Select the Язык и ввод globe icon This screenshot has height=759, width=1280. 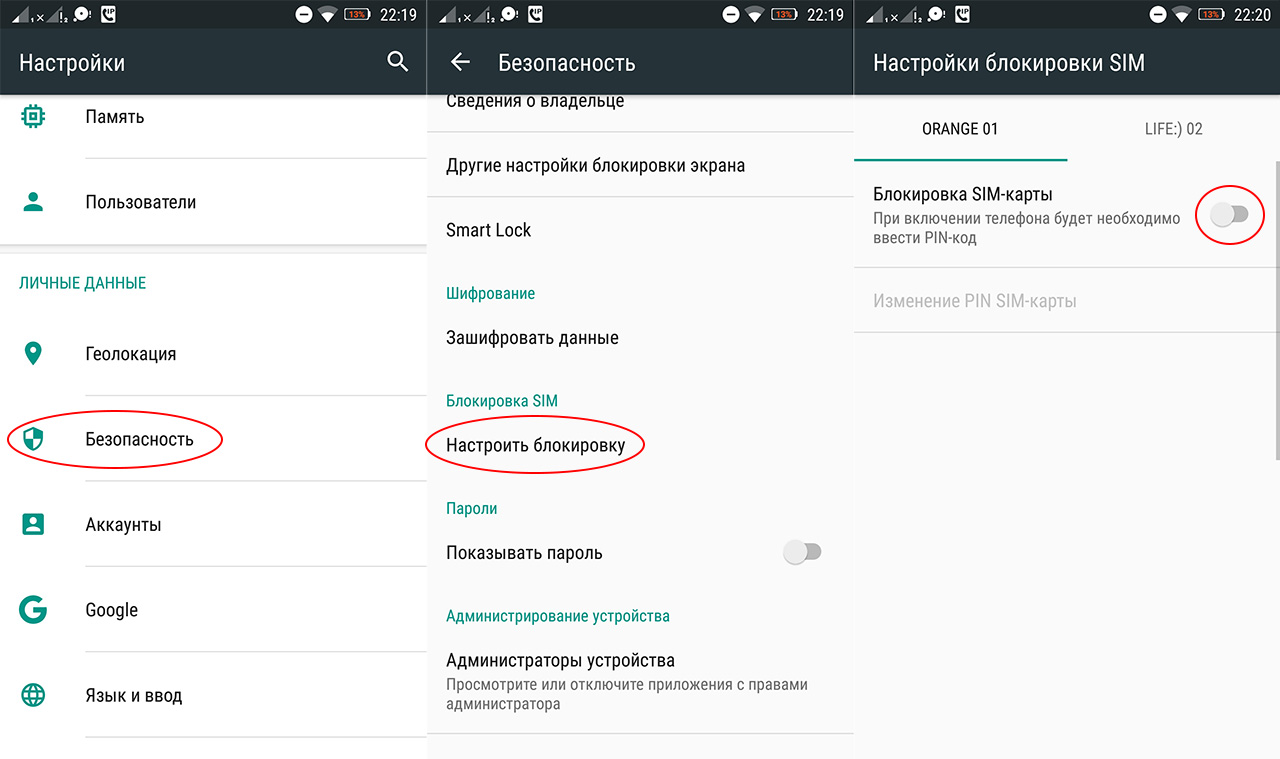(33, 695)
